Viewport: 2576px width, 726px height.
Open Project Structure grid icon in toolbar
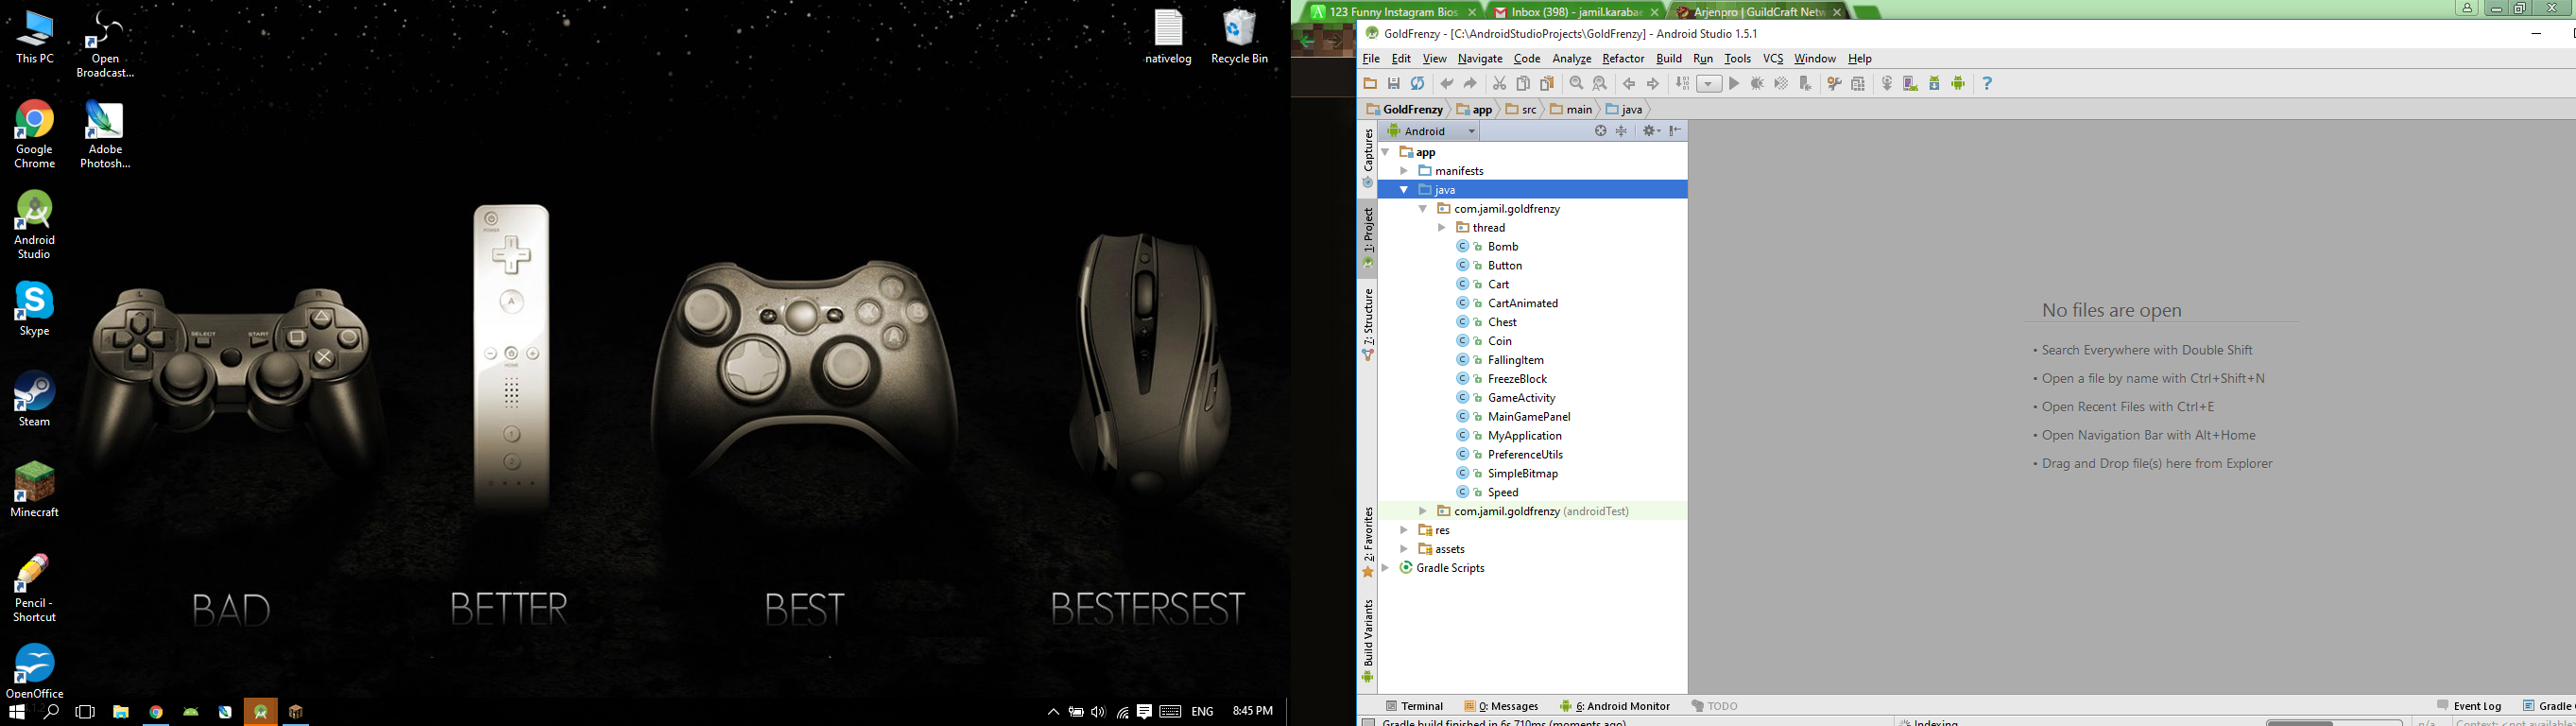(x=1858, y=84)
